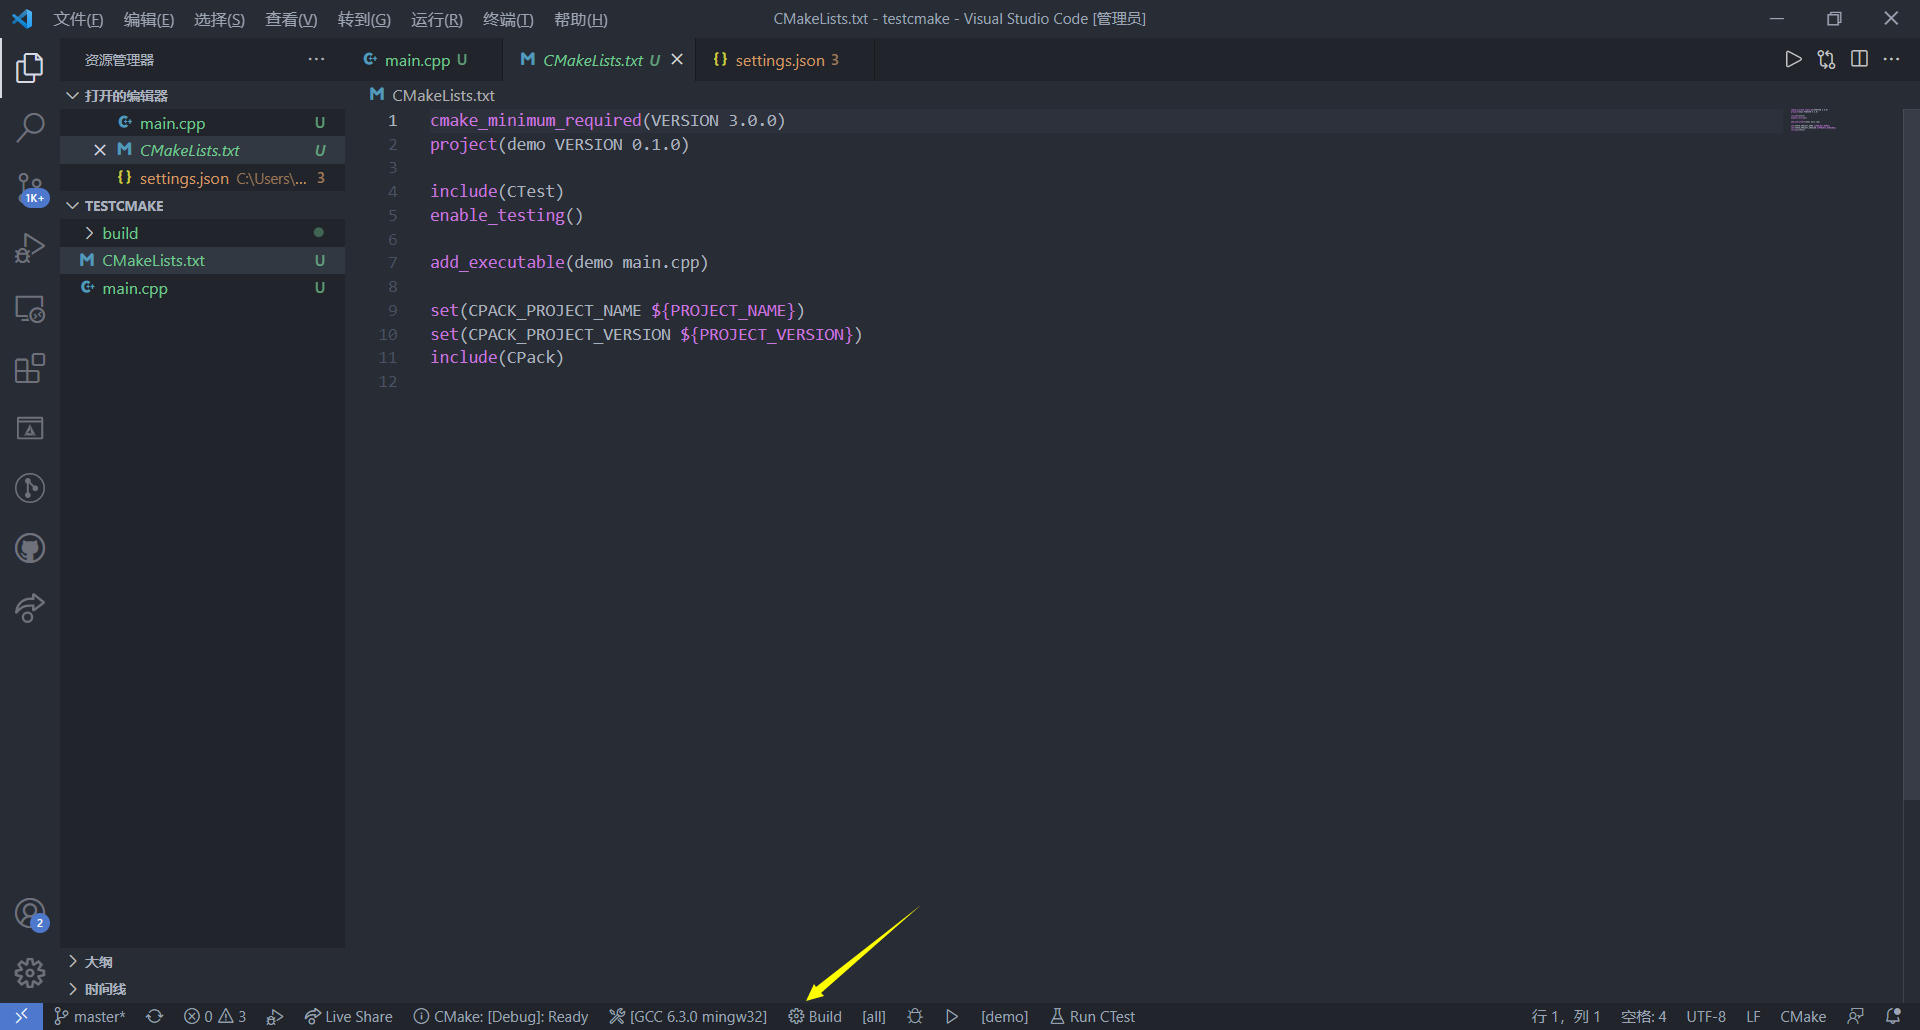Viewport: 1920px width, 1030px height.
Task: Open the Extensions view
Action: tap(30, 368)
